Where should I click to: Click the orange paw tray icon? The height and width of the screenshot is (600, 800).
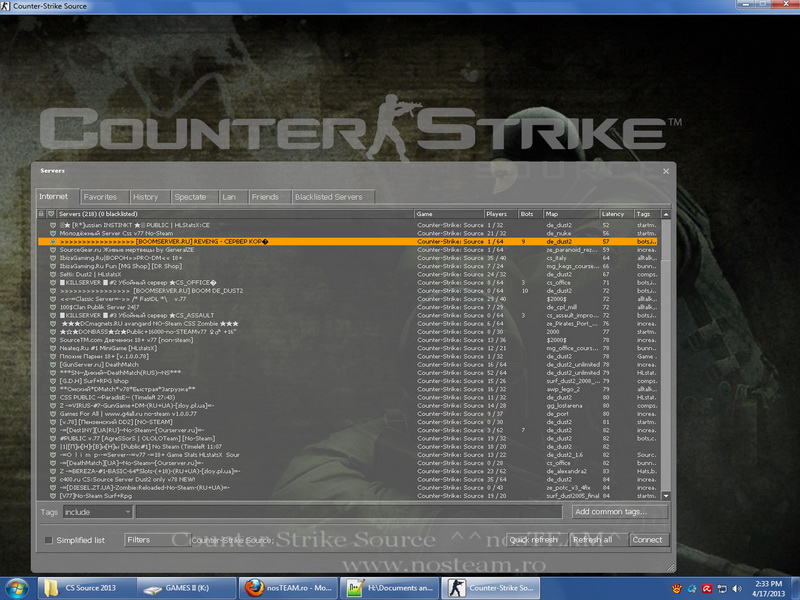click(677, 589)
